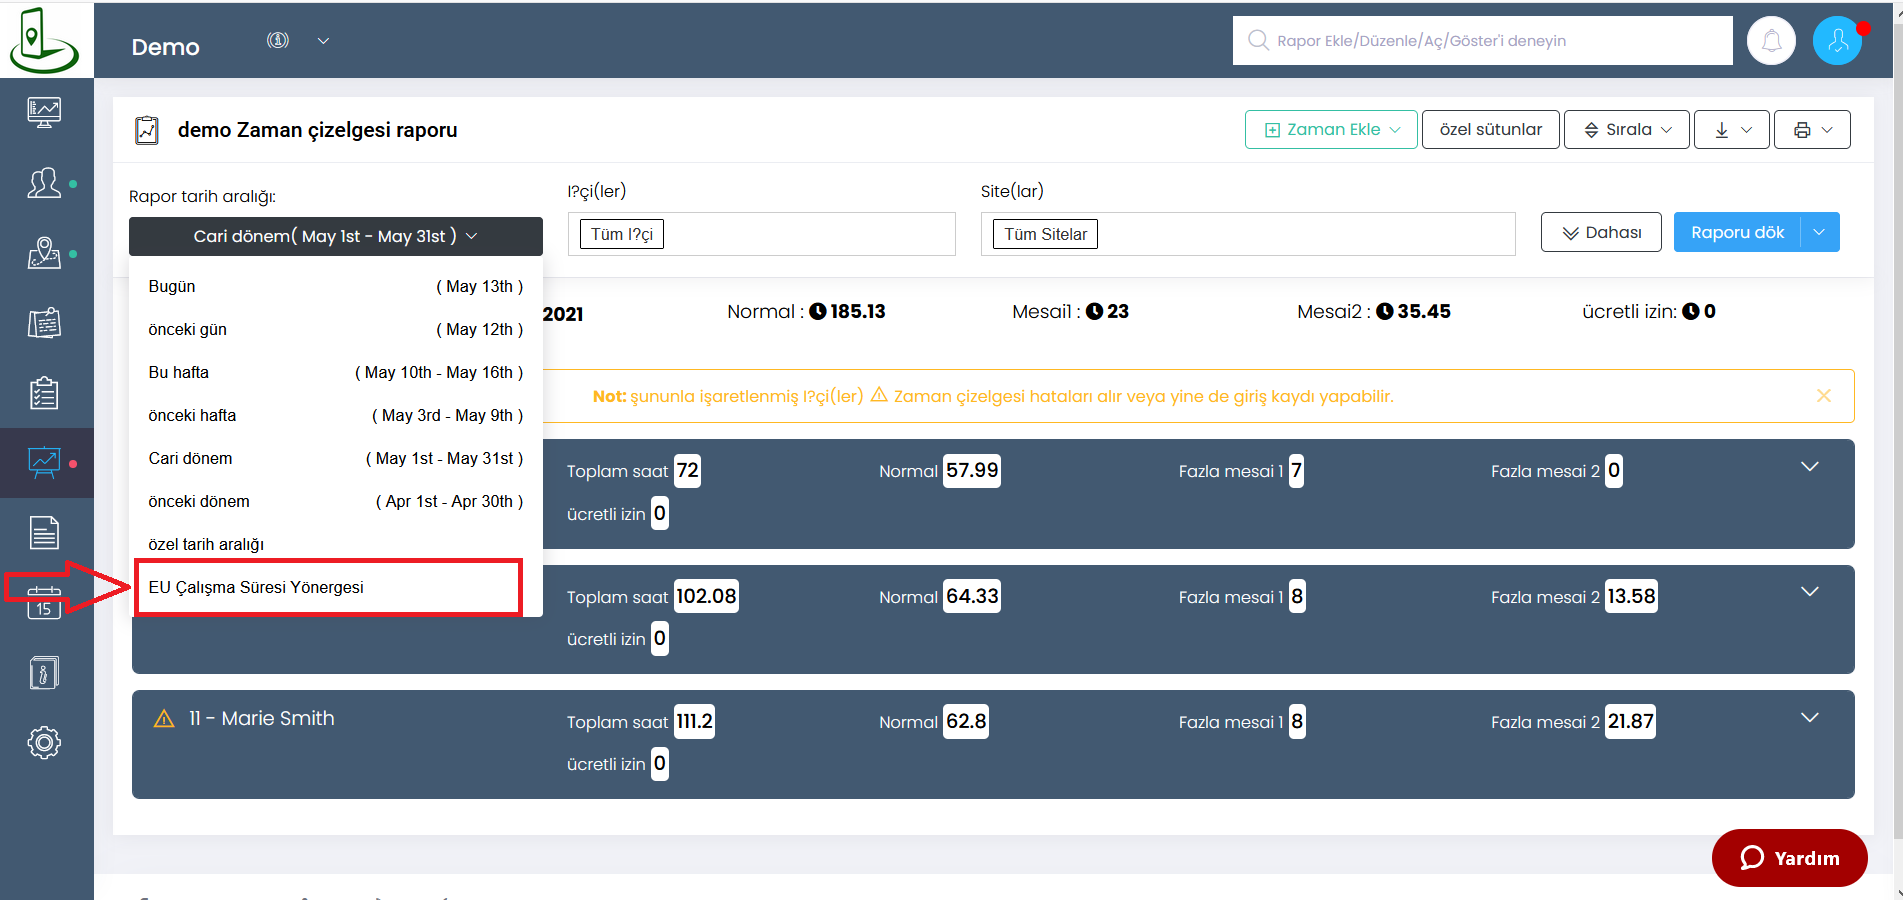Choose önceki dönem date range
The width and height of the screenshot is (1903, 900).
pyautogui.click(x=335, y=501)
